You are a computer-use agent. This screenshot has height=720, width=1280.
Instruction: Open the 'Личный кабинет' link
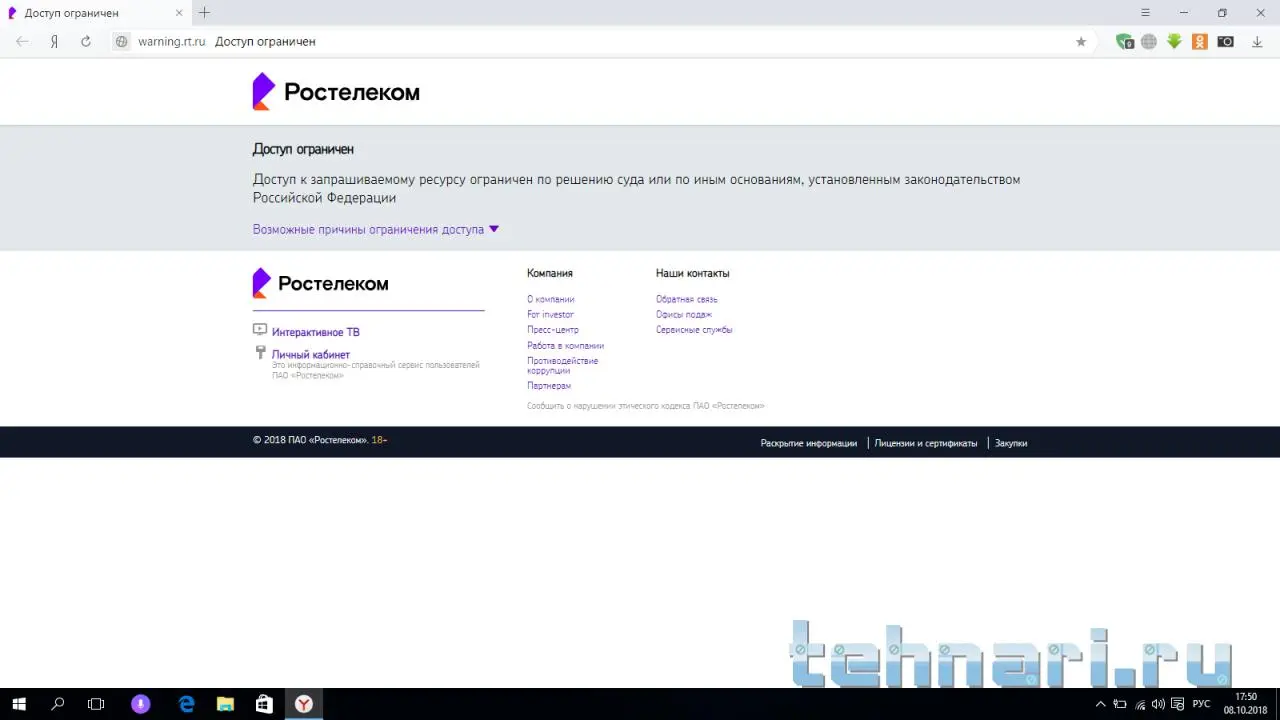coord(311,354)
